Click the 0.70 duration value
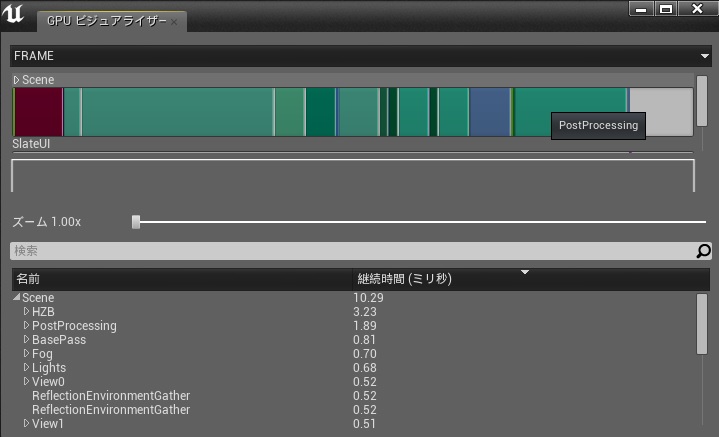The height and width of the screenshot is (437, 719). pos(365,354)
